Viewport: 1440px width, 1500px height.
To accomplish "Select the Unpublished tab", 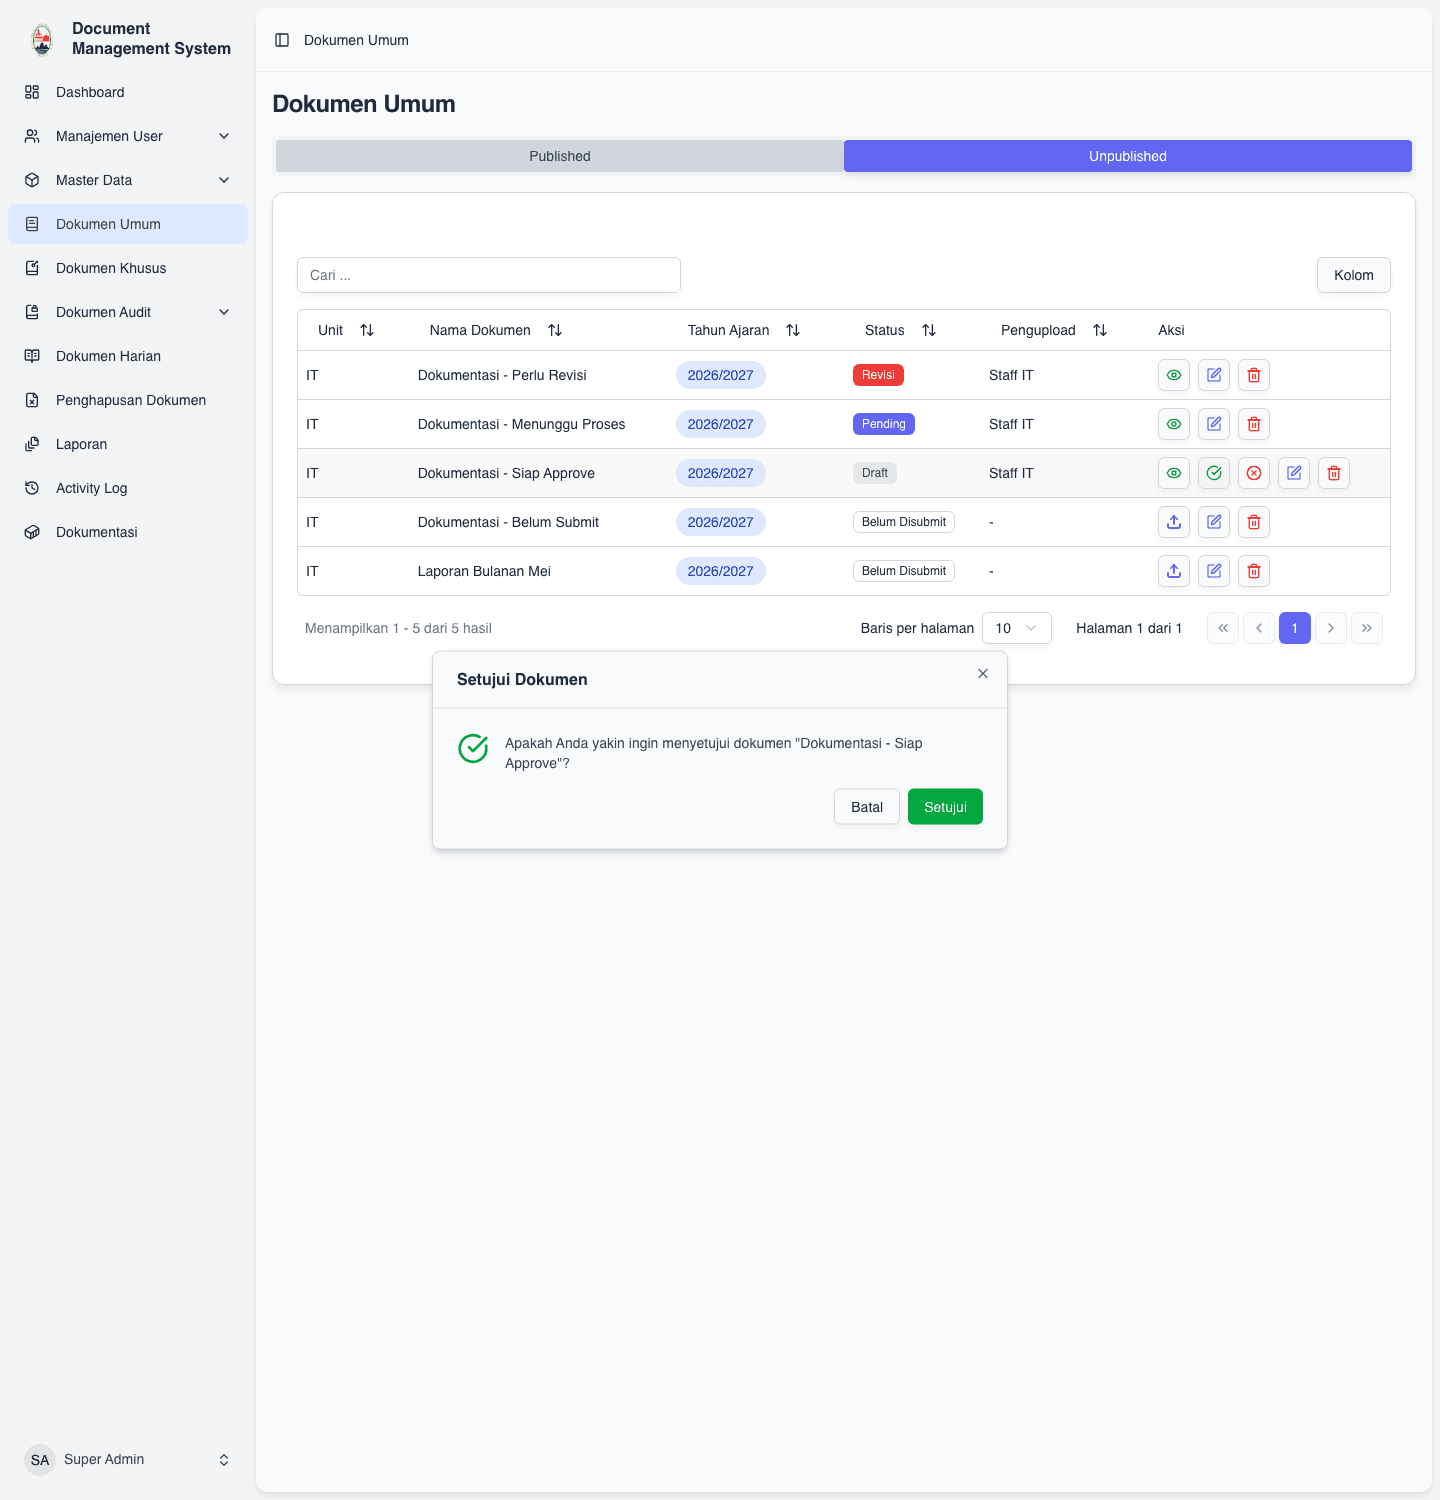I will click(1128, 156).
